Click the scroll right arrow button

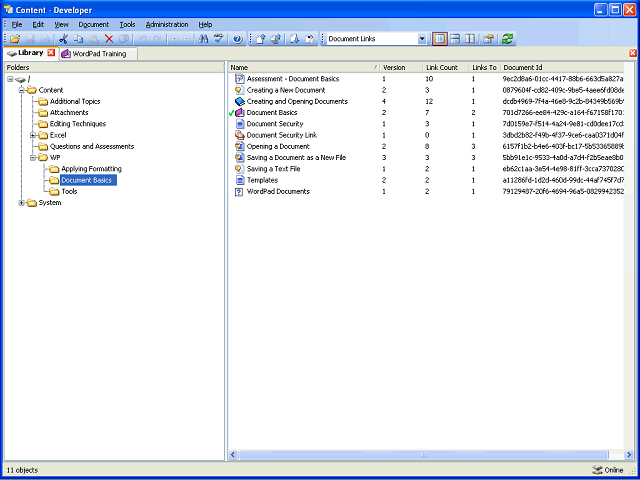629,455
